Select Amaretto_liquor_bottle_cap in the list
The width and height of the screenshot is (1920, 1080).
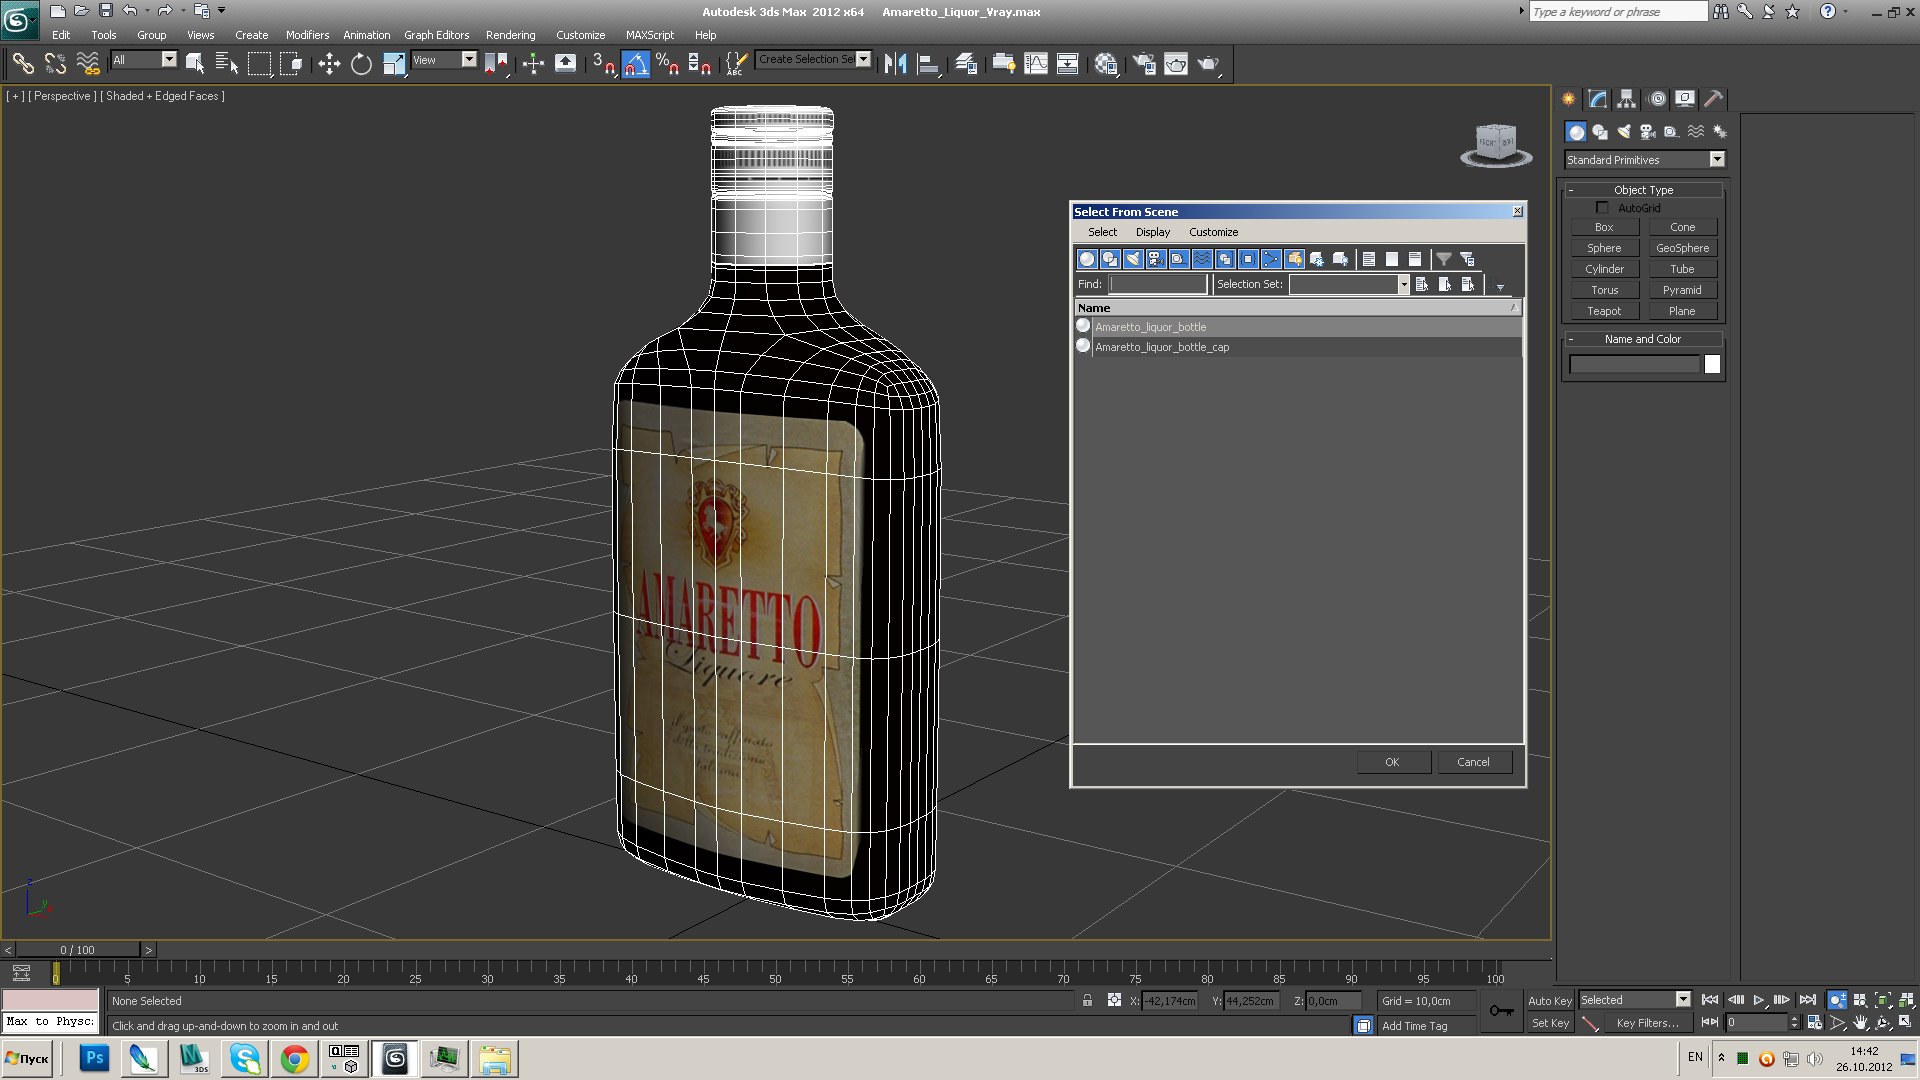pyautogui.click(x=1298, y=347)
